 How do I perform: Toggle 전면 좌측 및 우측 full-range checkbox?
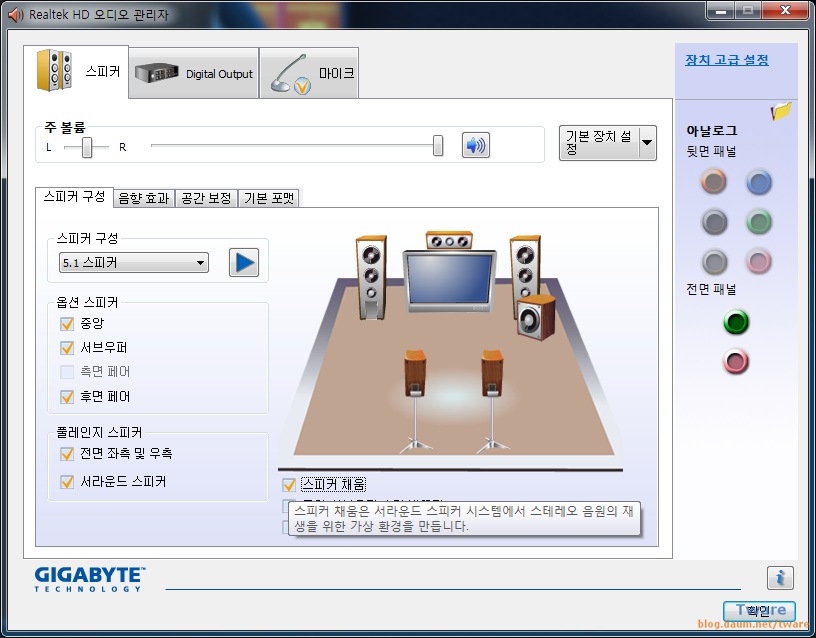[67, 454]
